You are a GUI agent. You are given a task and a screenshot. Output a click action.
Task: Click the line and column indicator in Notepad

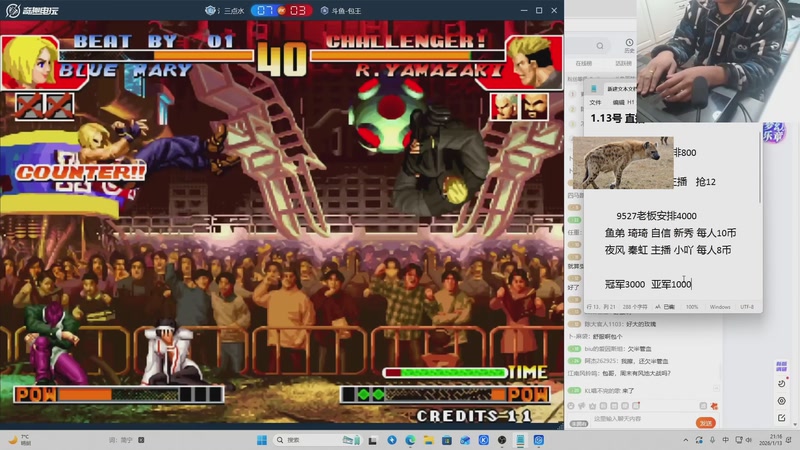(x=601, y=307)
